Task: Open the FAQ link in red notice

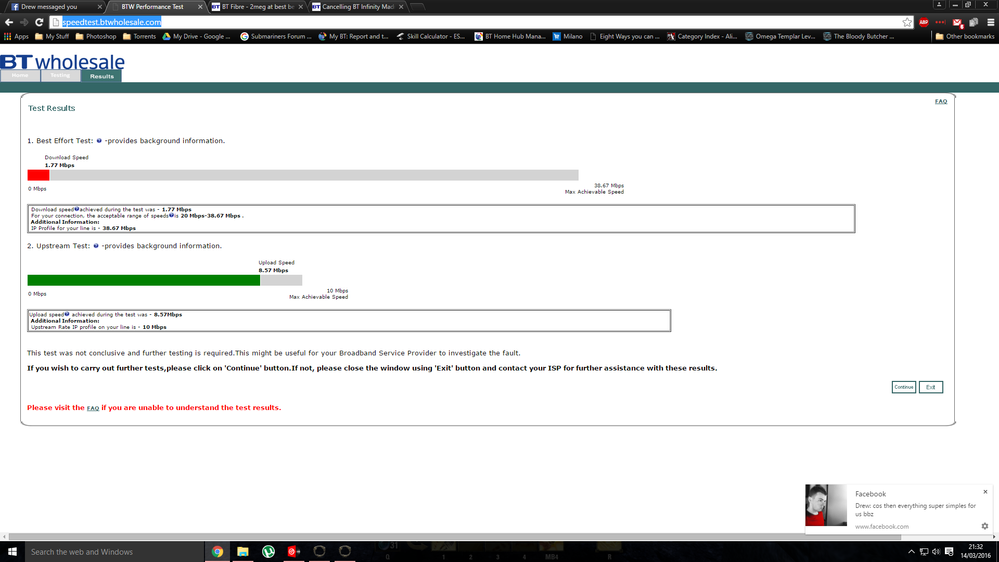Action: (x=93, y=408)
